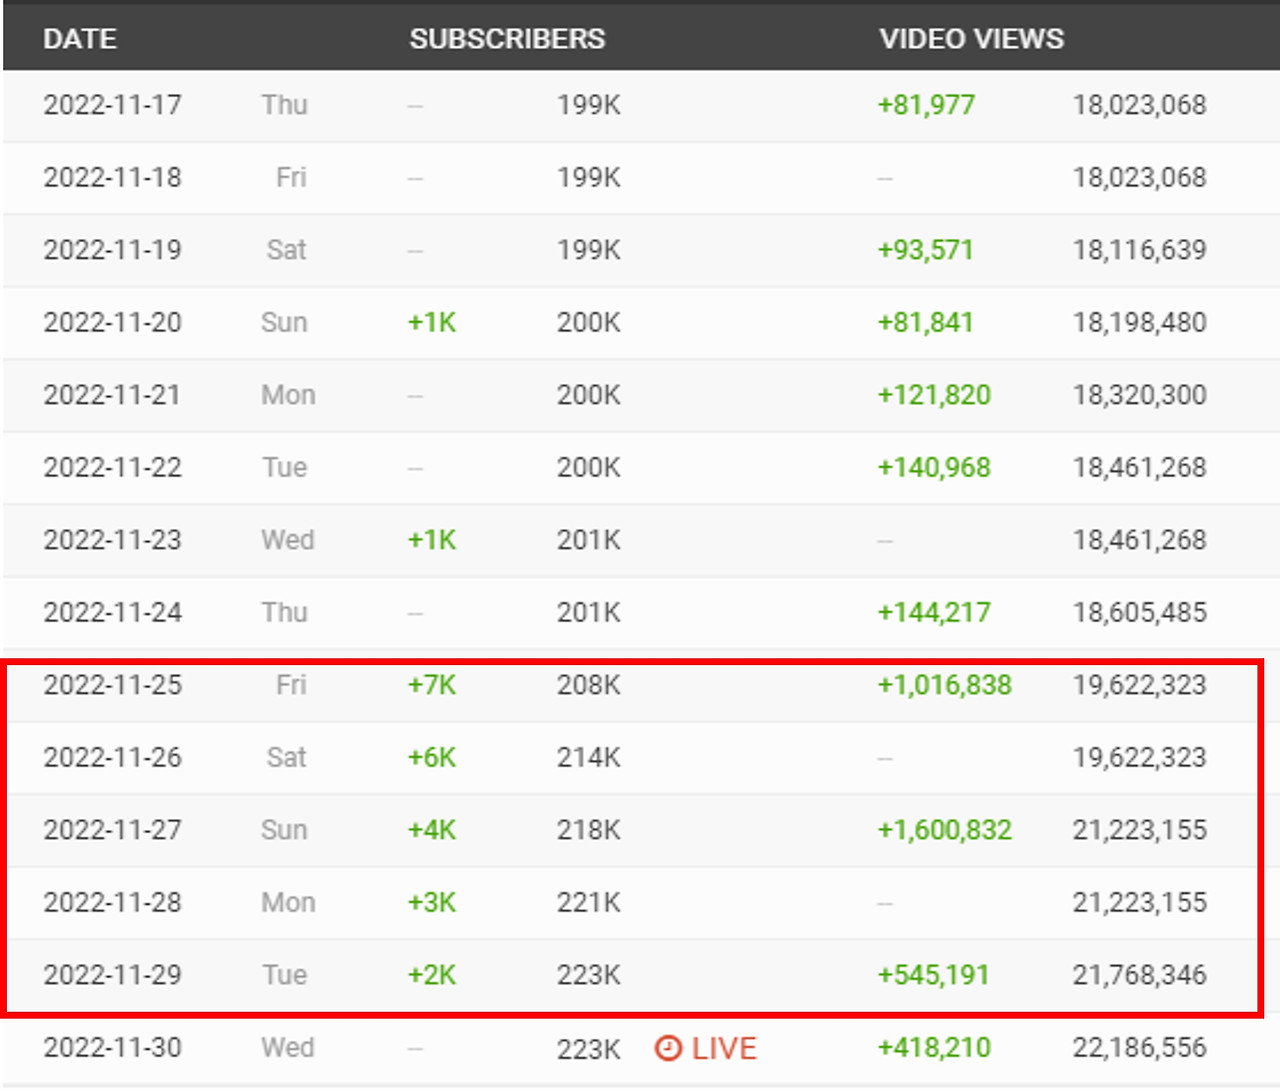1280x1092 pixels.
Task: Click the +4K subscriber gain
Action: 432,830
